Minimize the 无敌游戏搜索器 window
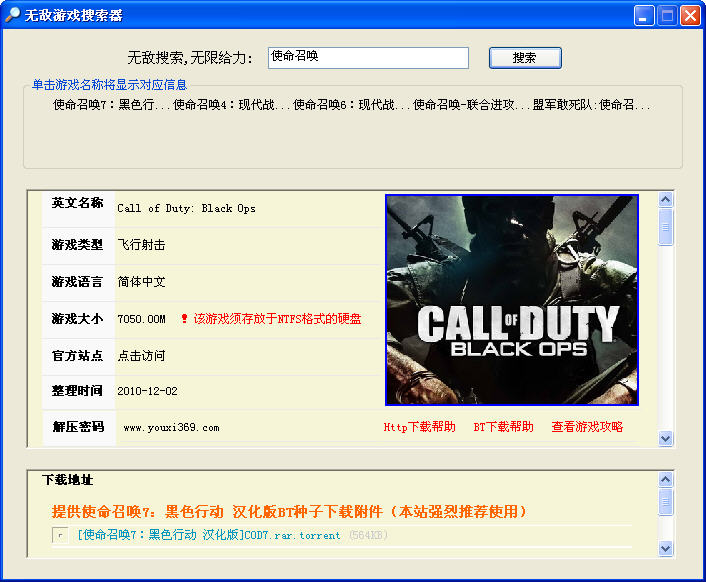This screenshot has width=706, height=582. point(644,16)
